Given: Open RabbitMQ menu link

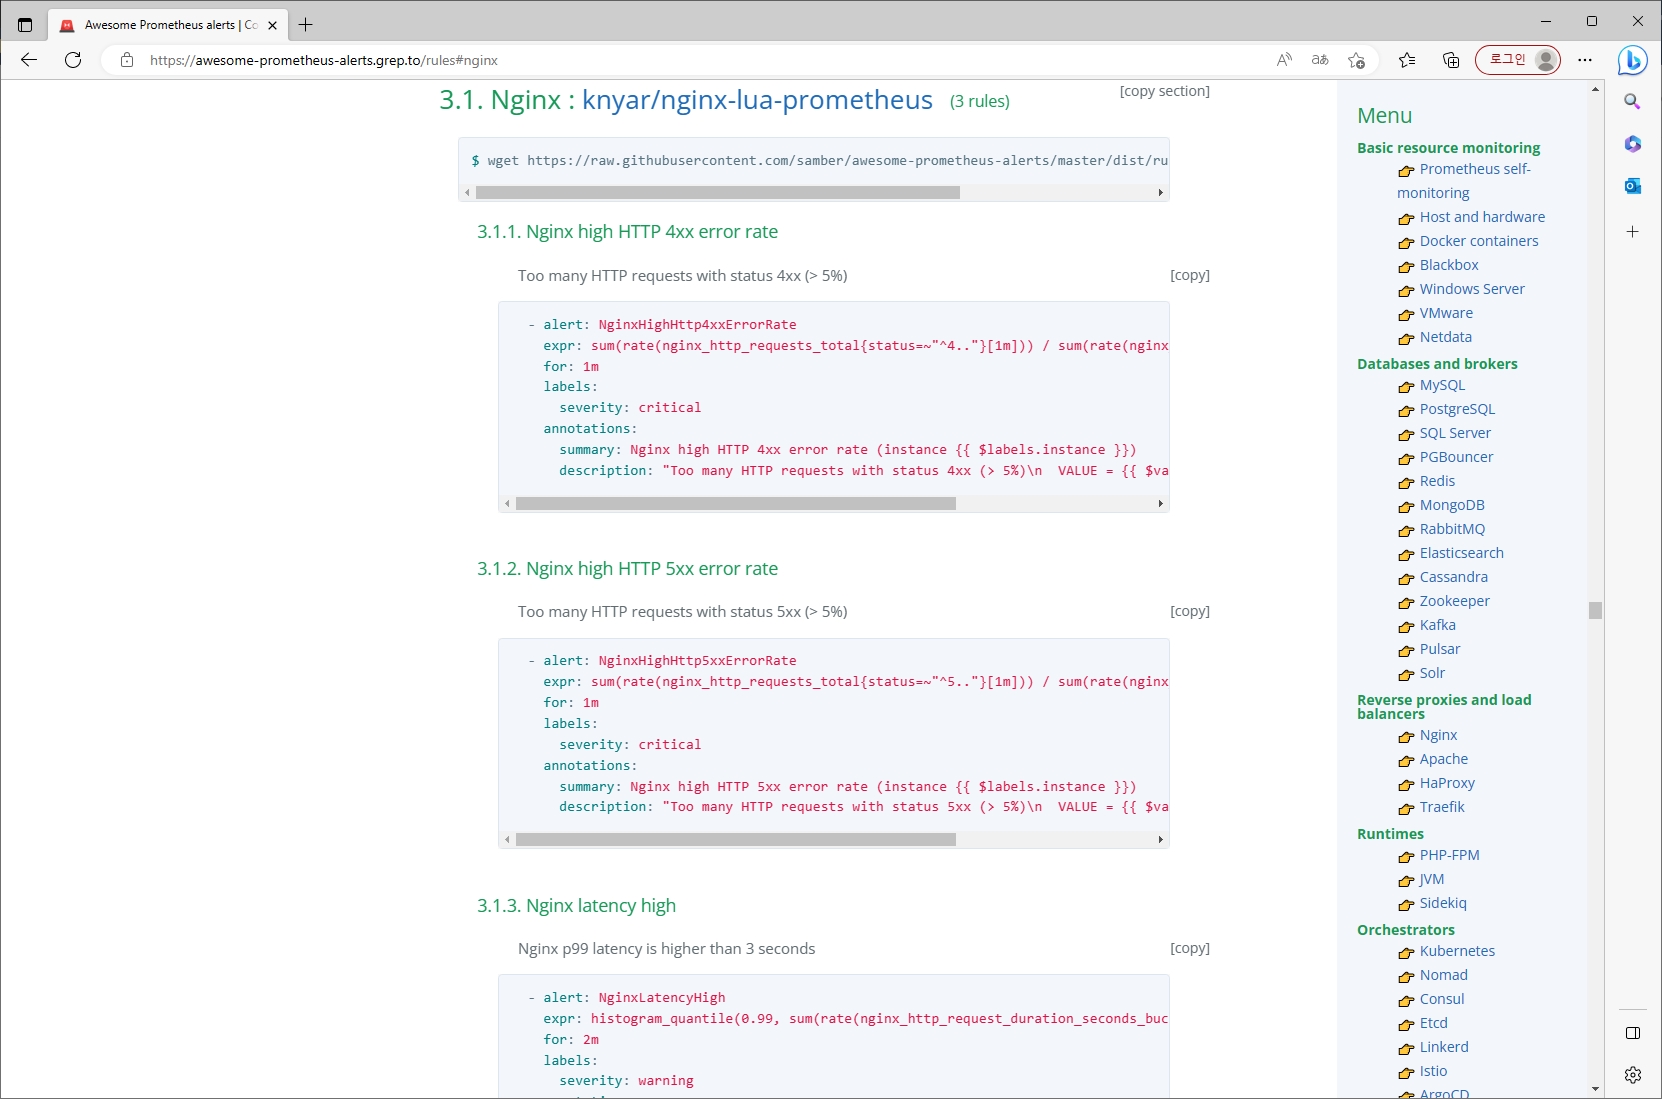Looking at the screenshot, I should pyautogui.click(x=1452, y=529).
